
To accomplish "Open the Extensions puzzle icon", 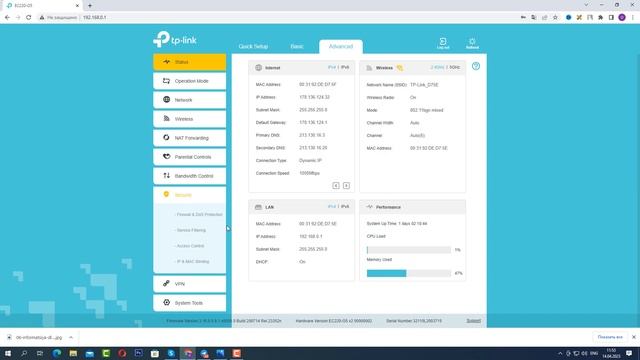I will [600, 18].
